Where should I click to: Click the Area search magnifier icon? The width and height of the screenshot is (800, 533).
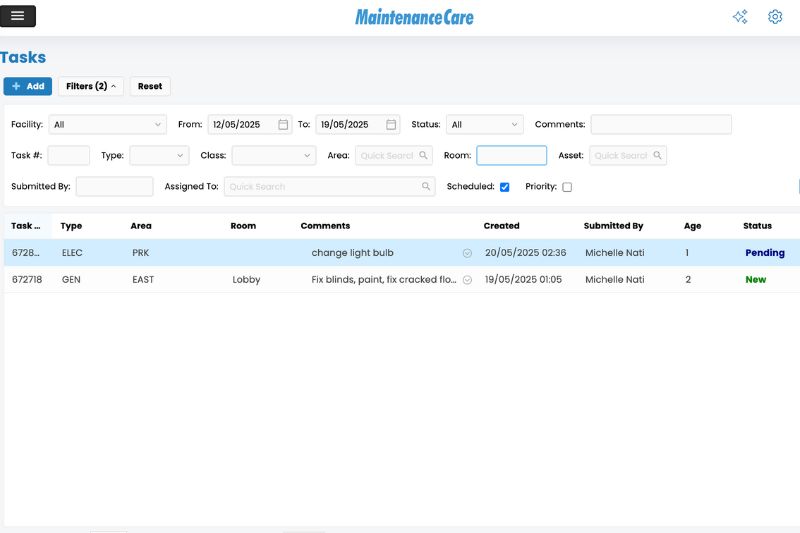point(423,155)
